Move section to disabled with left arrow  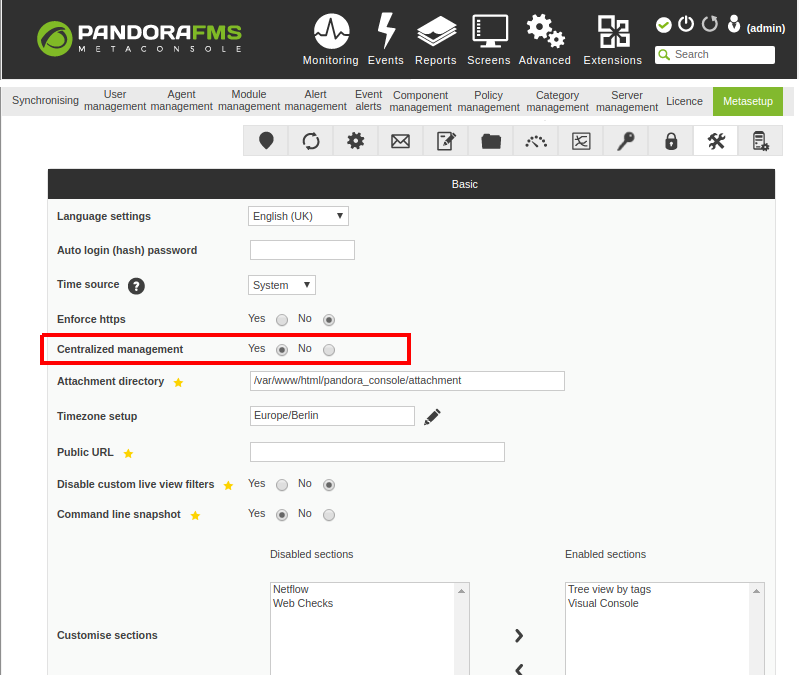point(518,668)
